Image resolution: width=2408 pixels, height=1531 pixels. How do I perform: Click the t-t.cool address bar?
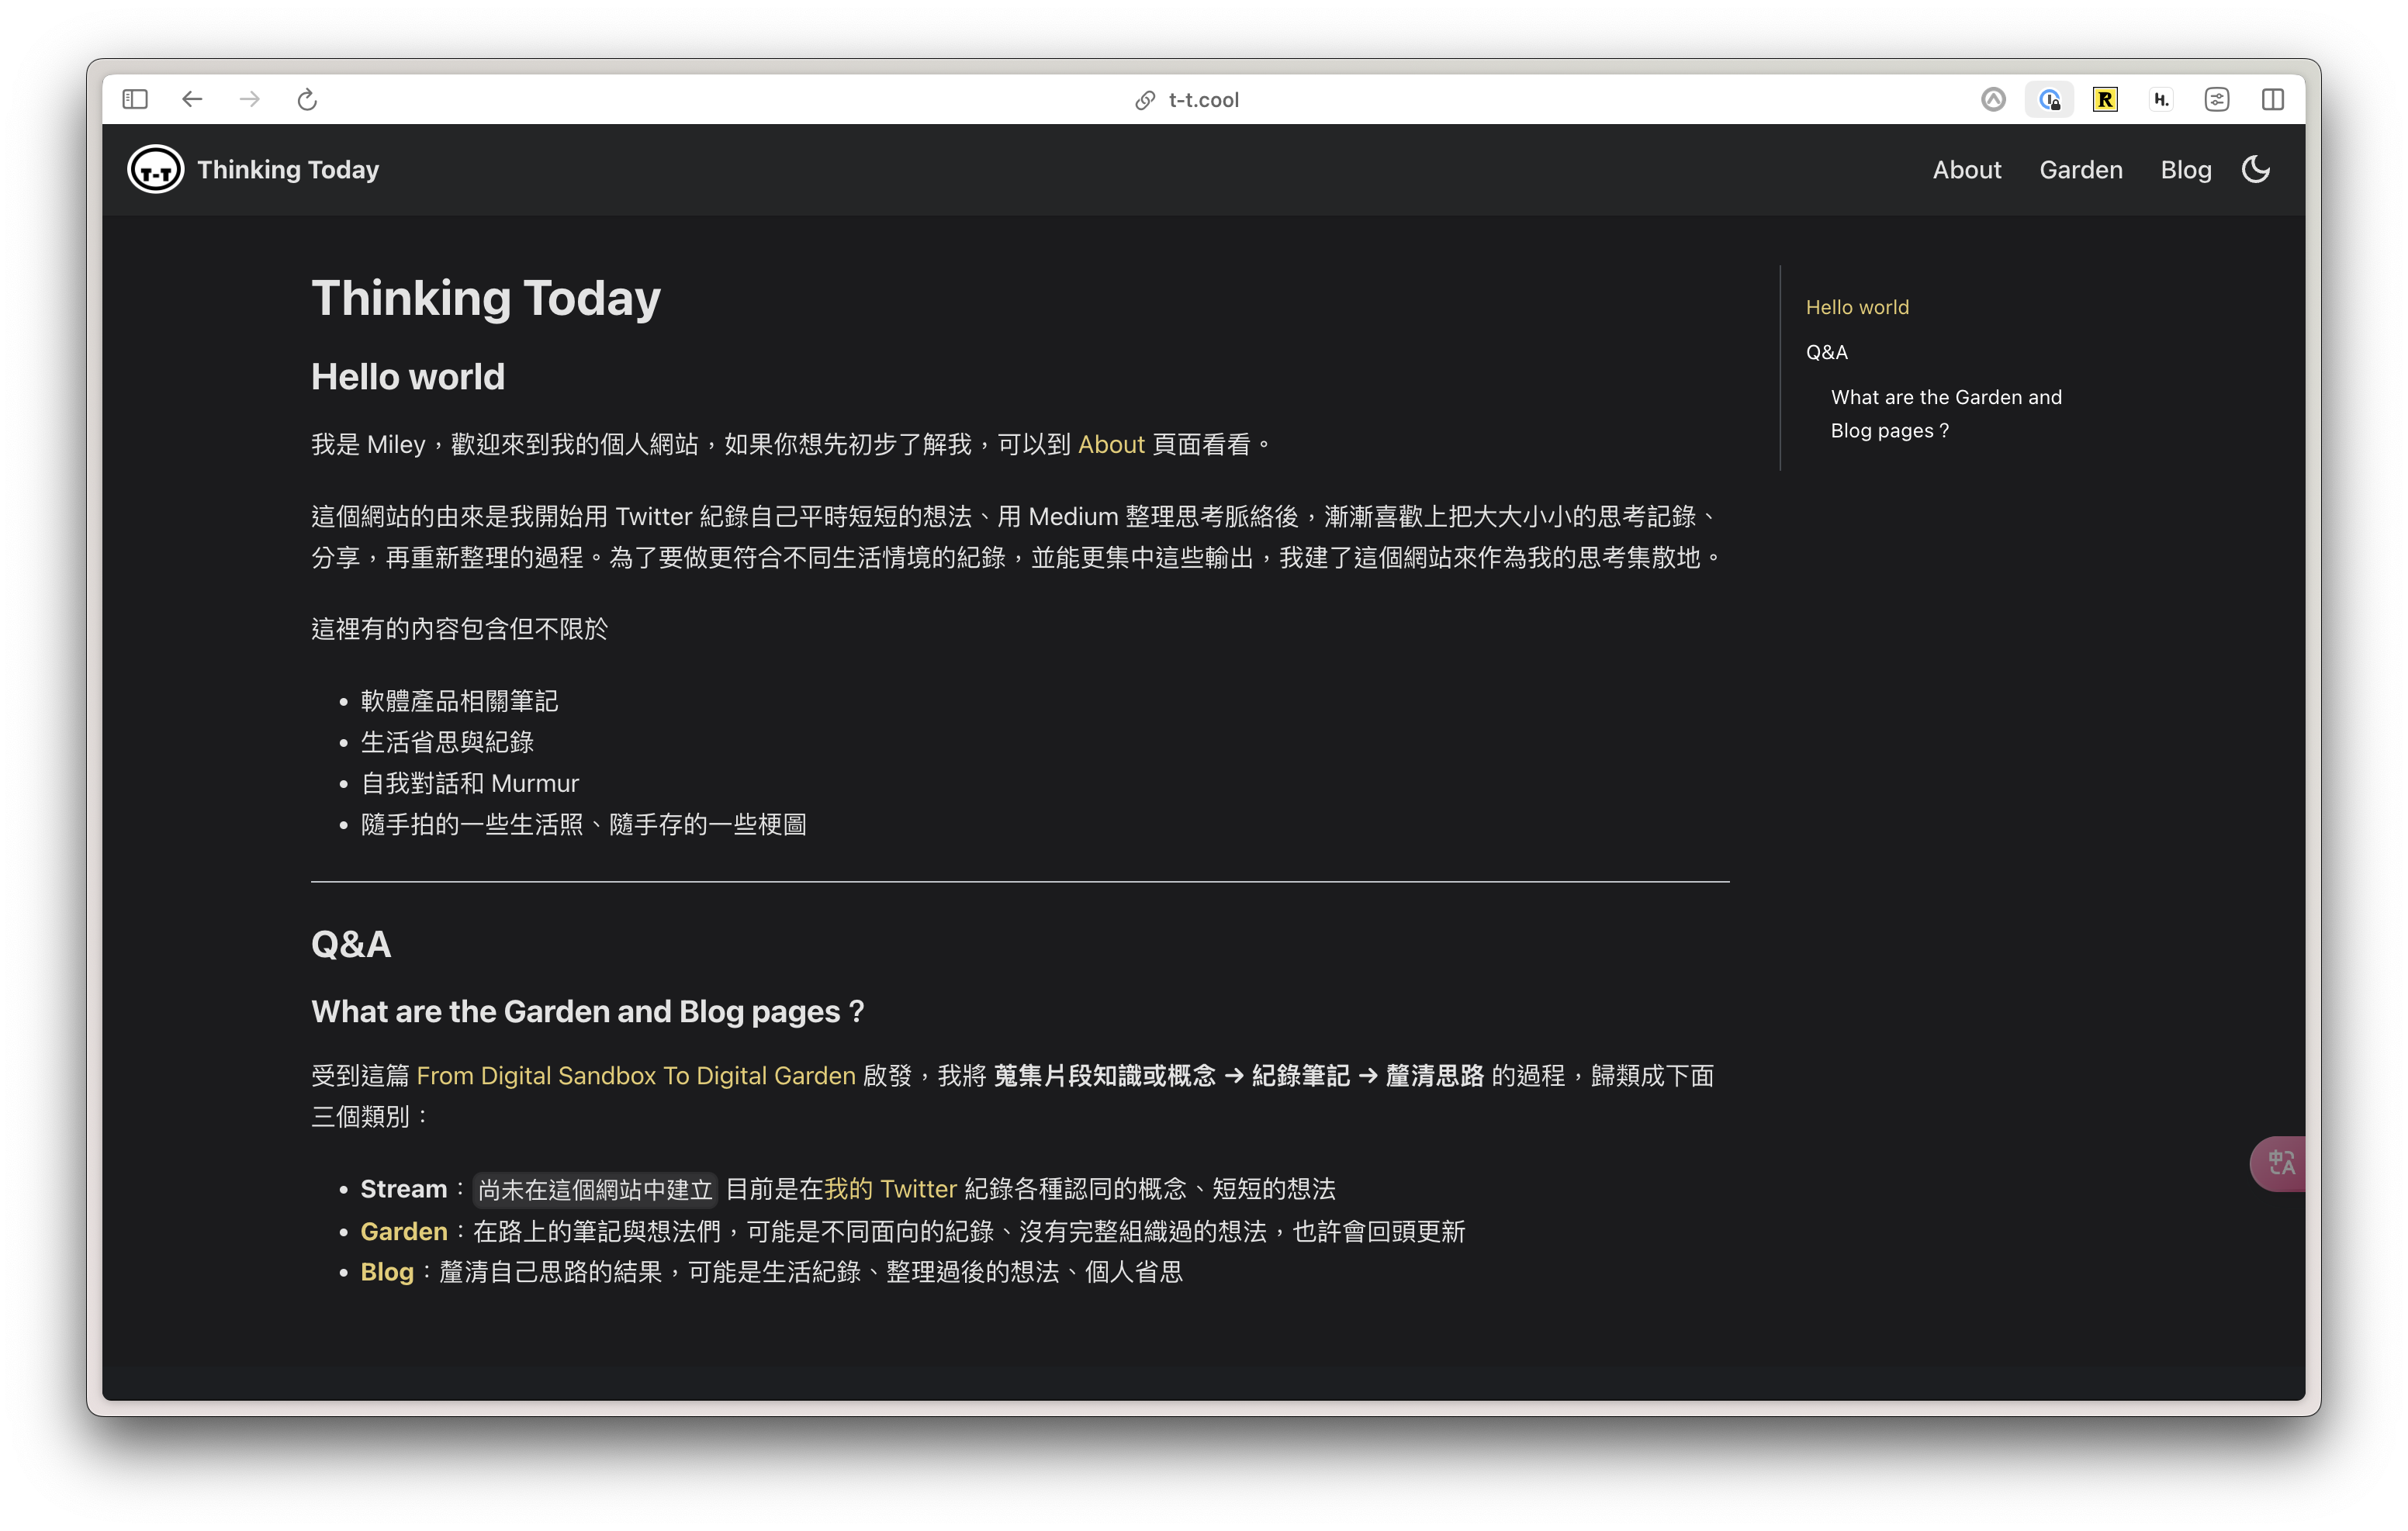point(1203,100)
